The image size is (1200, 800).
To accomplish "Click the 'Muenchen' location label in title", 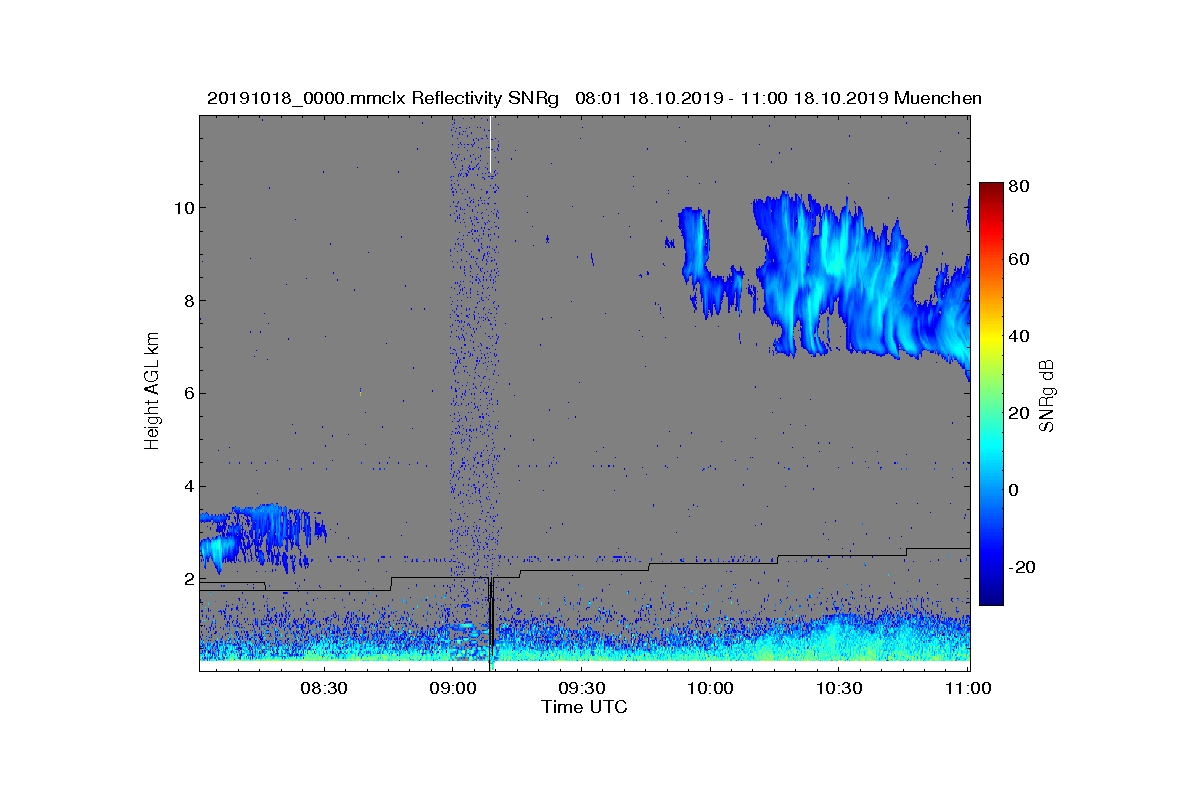I will pyautogui.click(x=938, y=98).
